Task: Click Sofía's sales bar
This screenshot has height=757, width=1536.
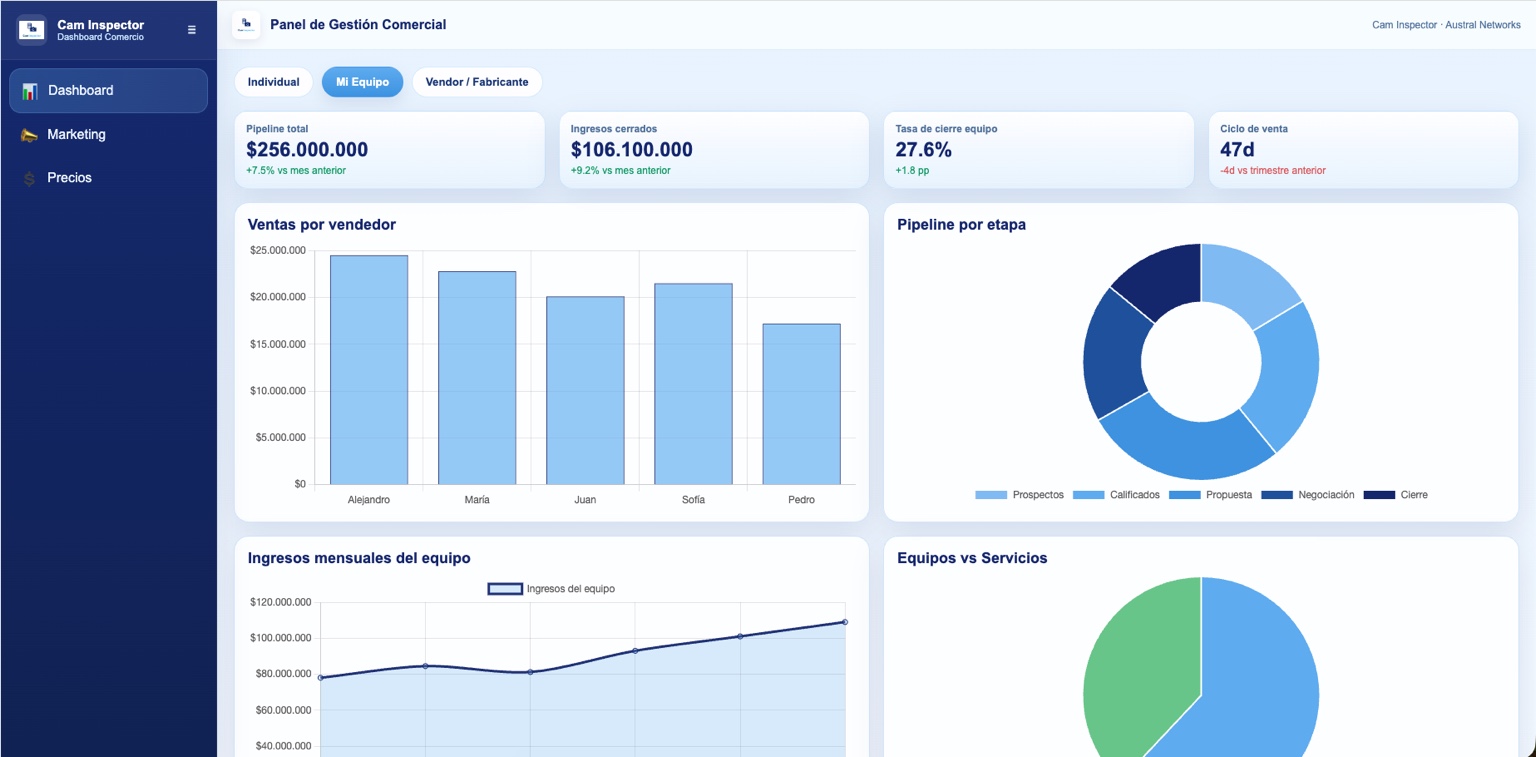Action: [x=693, y=384]
